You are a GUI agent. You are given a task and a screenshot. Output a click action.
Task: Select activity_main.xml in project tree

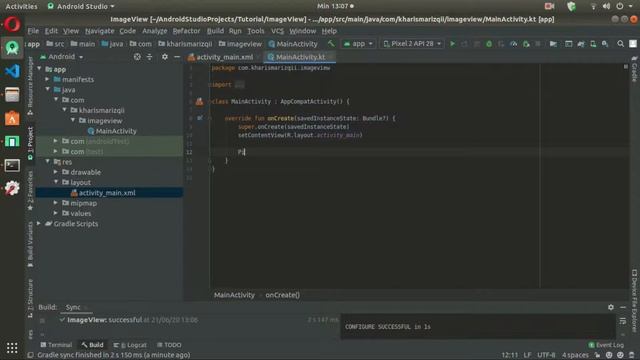click(107, 193)
